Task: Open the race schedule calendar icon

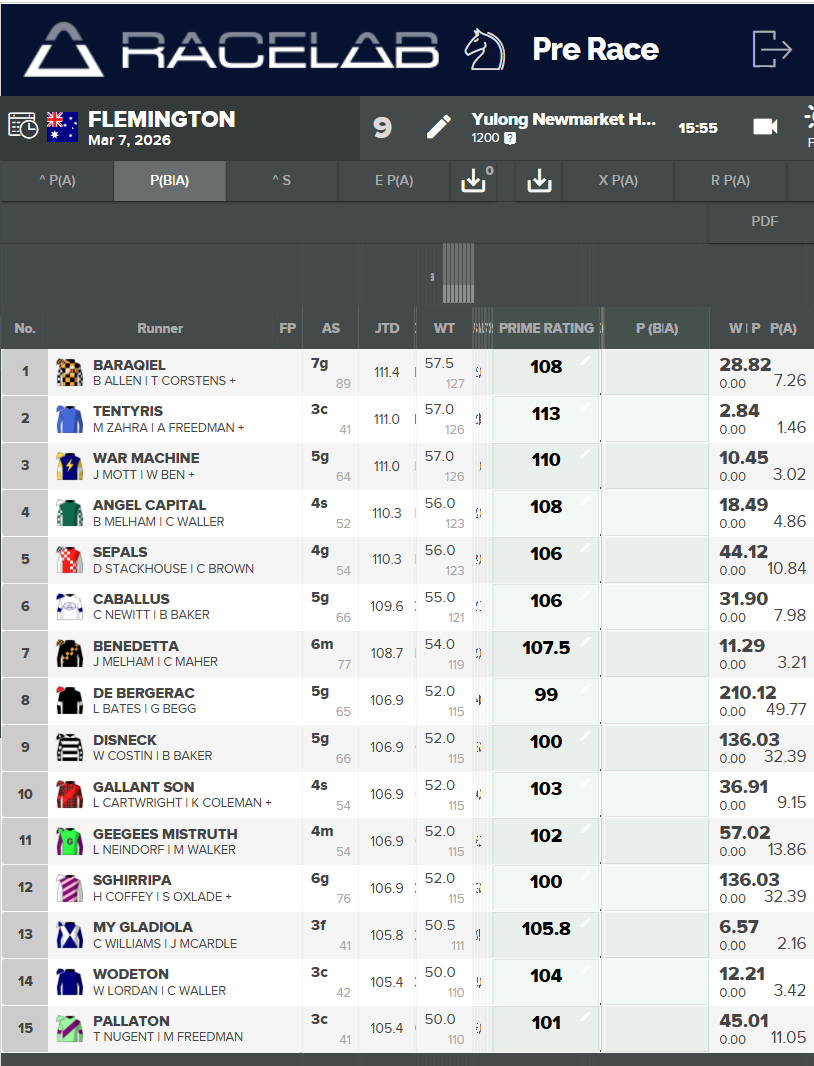Action: pos(23,126)
